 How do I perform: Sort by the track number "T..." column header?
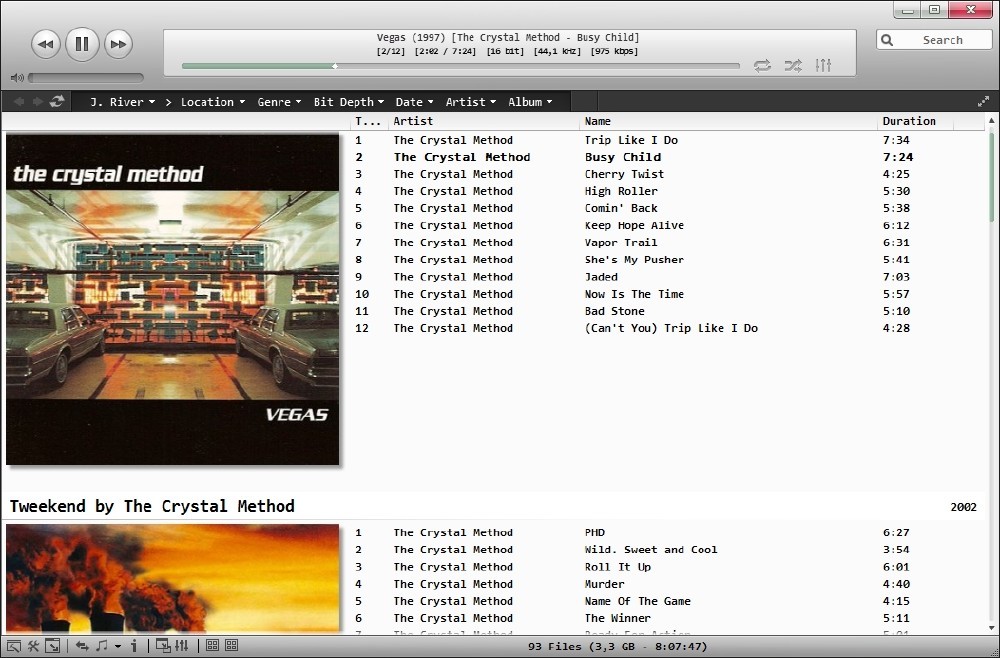click(x=369, y=121)
